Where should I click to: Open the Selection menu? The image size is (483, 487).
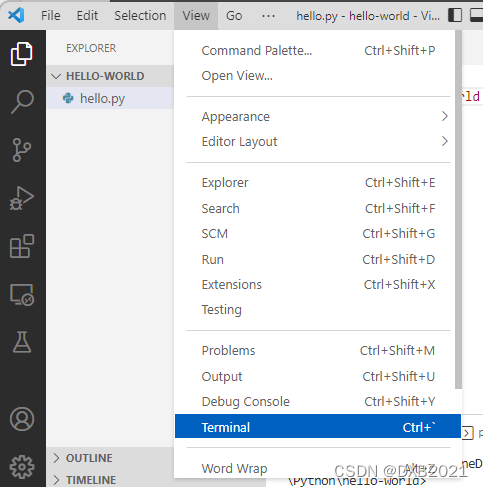[140, 16]
